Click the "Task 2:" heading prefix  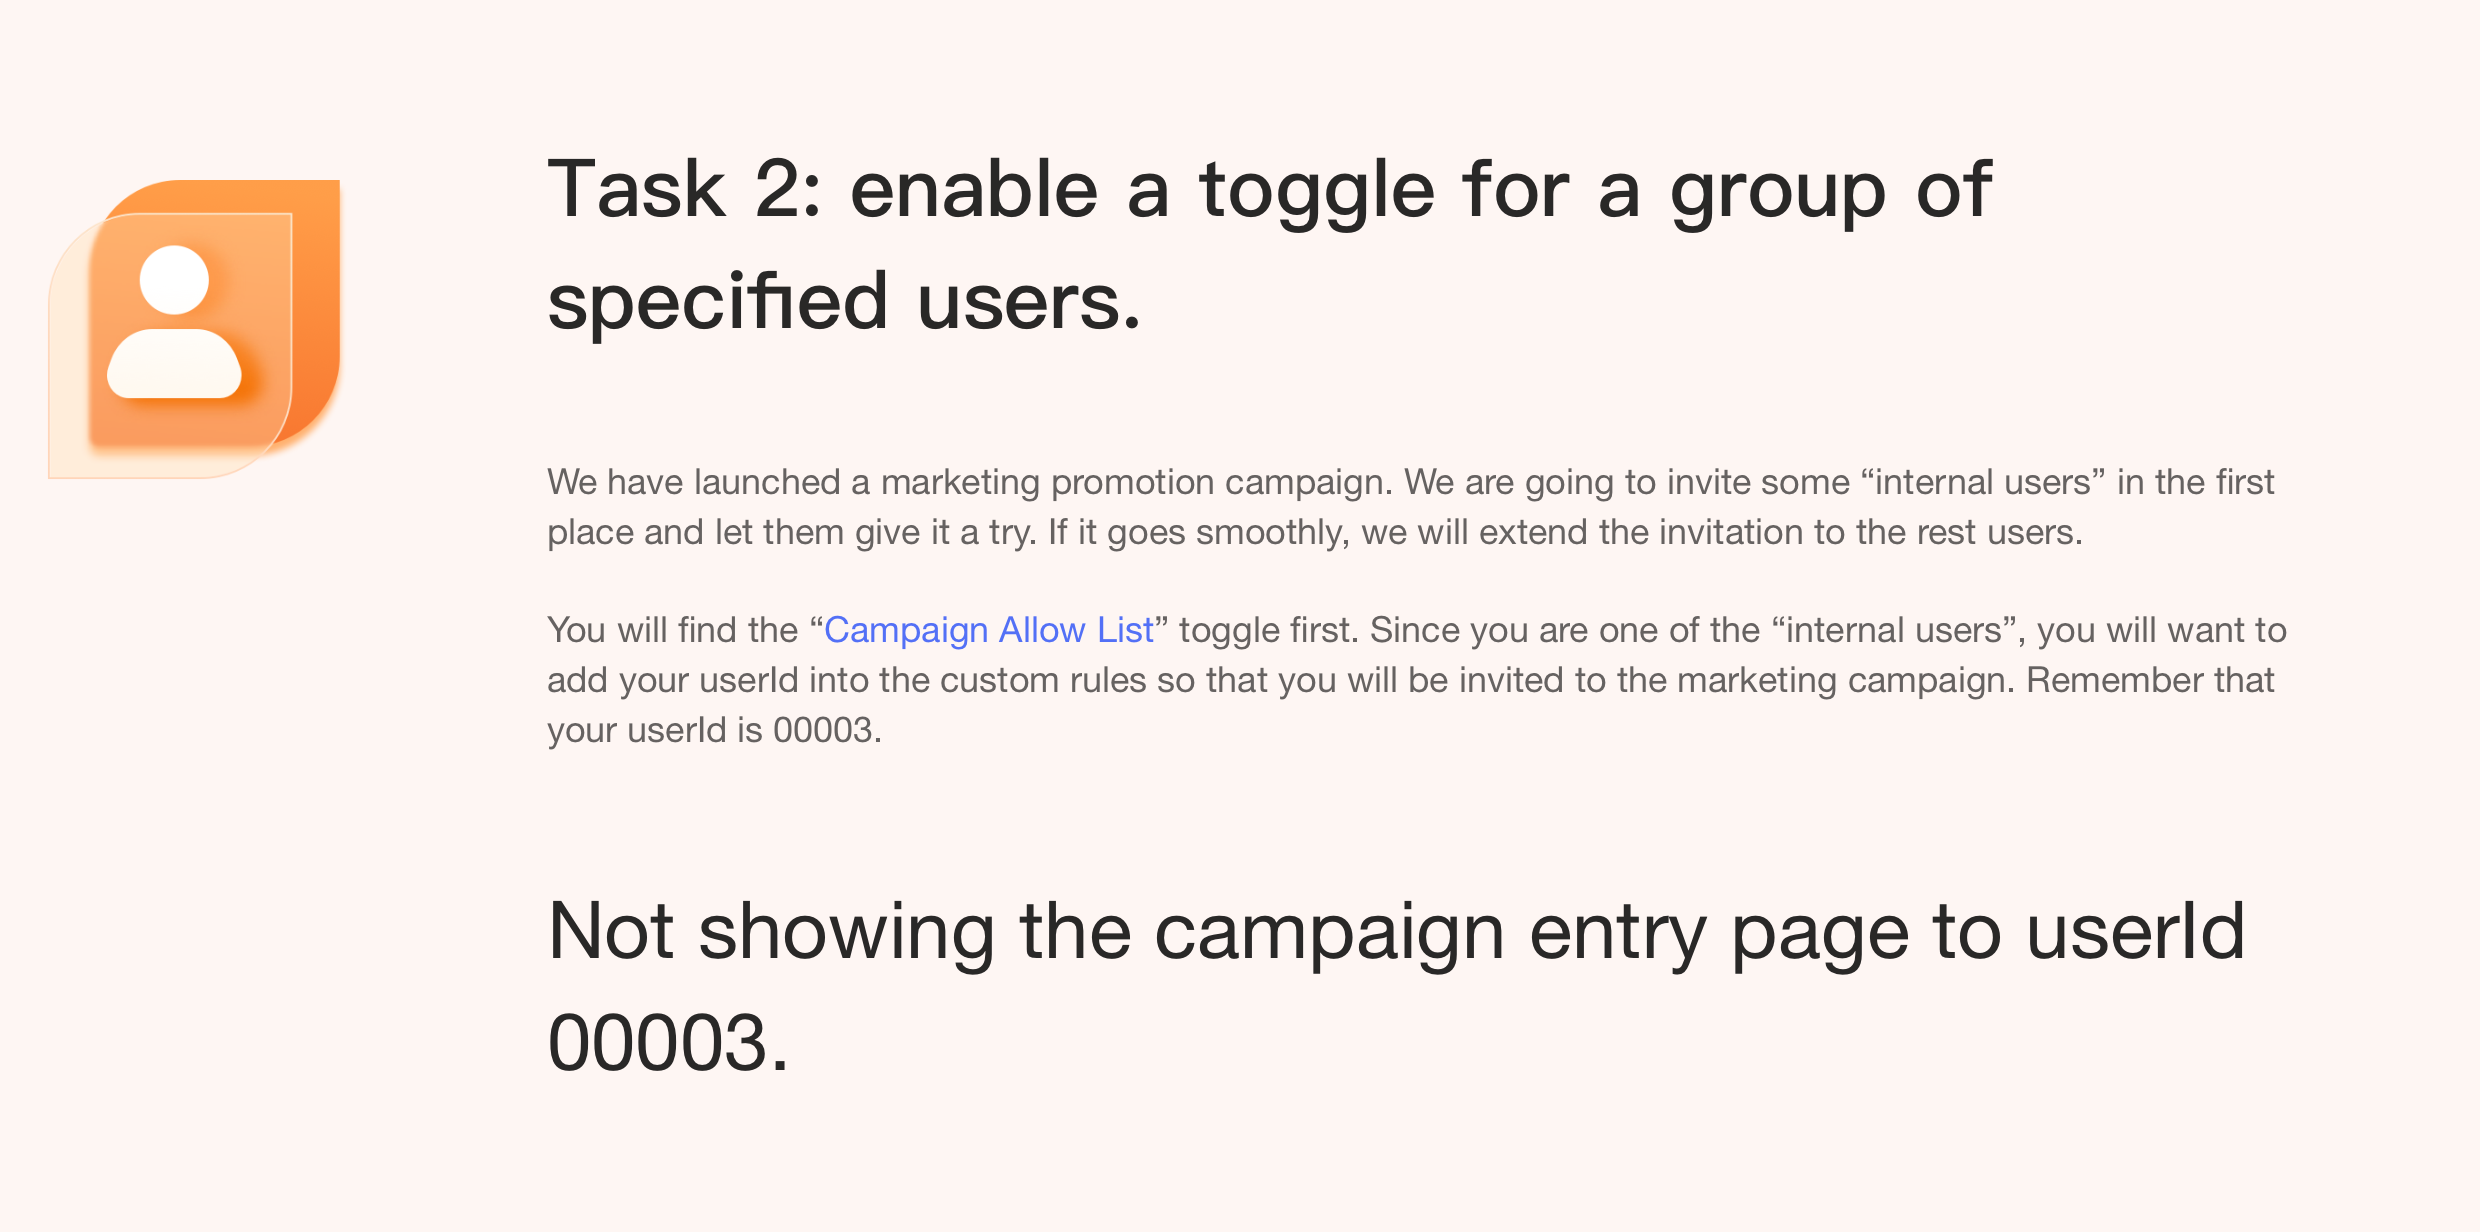tap(685, 190)
